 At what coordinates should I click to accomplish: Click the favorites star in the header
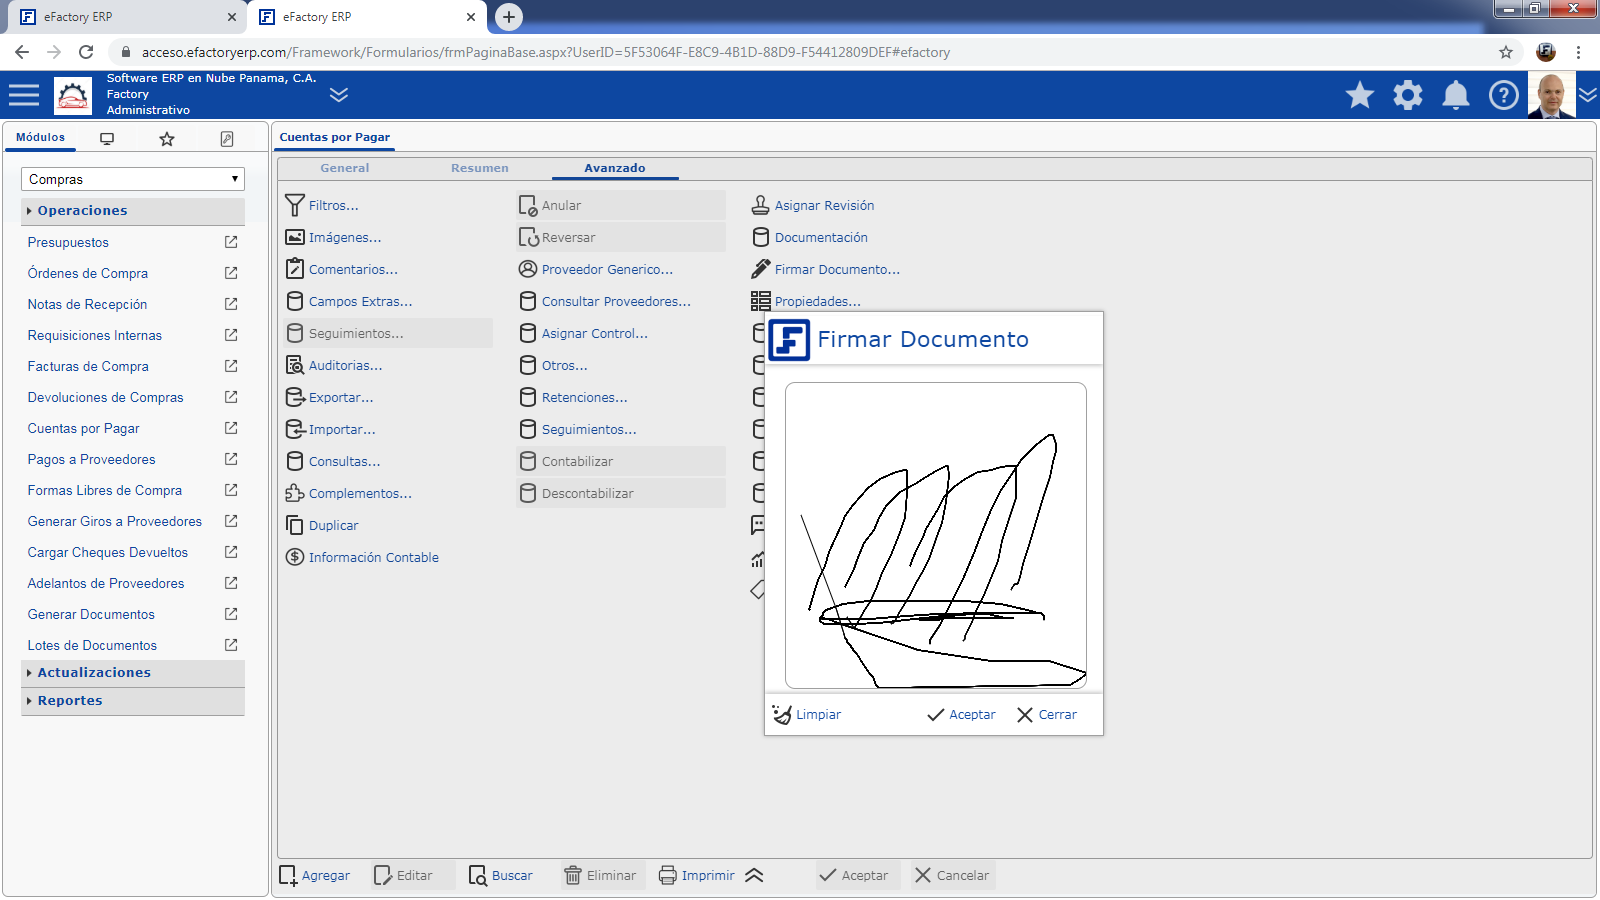[1360, 95]
